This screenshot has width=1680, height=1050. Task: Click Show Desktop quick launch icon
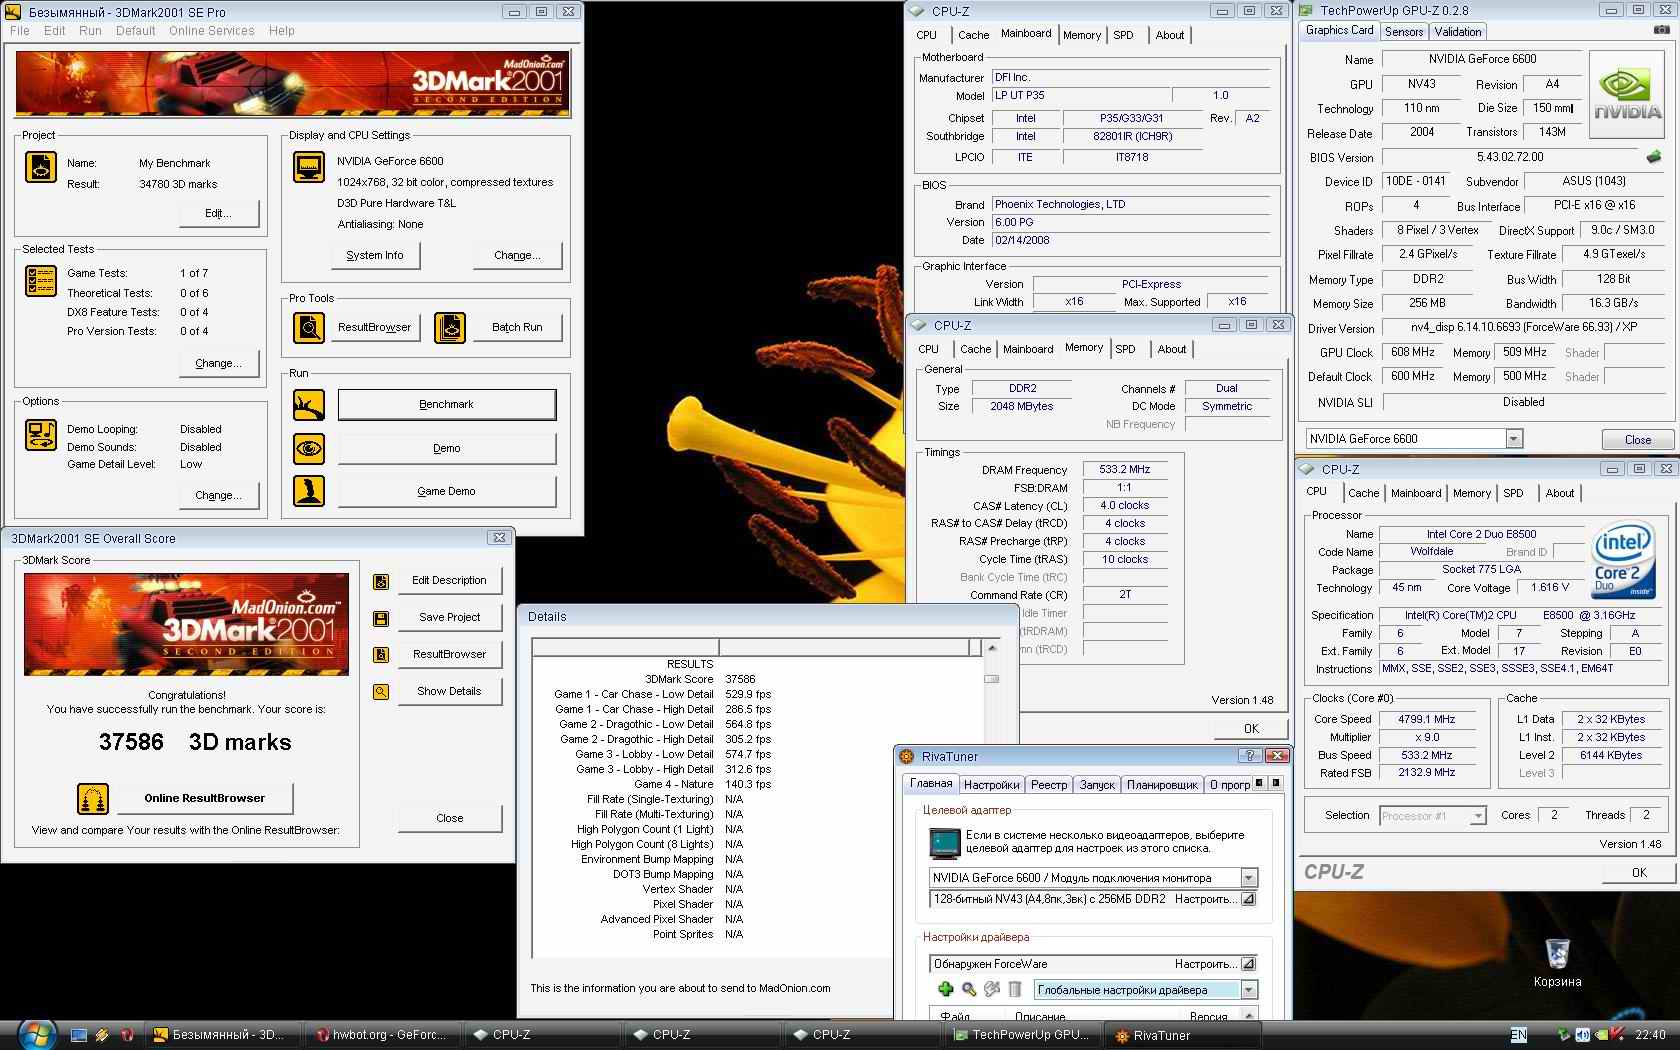[79, 1035]
